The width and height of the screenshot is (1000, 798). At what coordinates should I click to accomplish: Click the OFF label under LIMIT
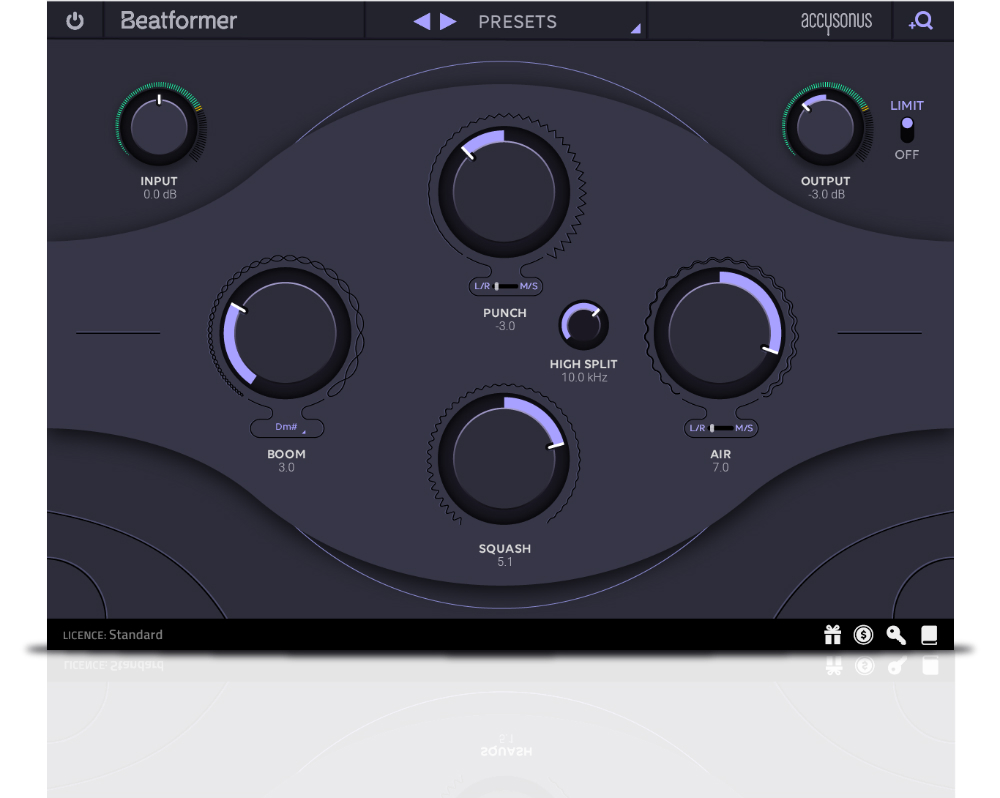point(907,155)
